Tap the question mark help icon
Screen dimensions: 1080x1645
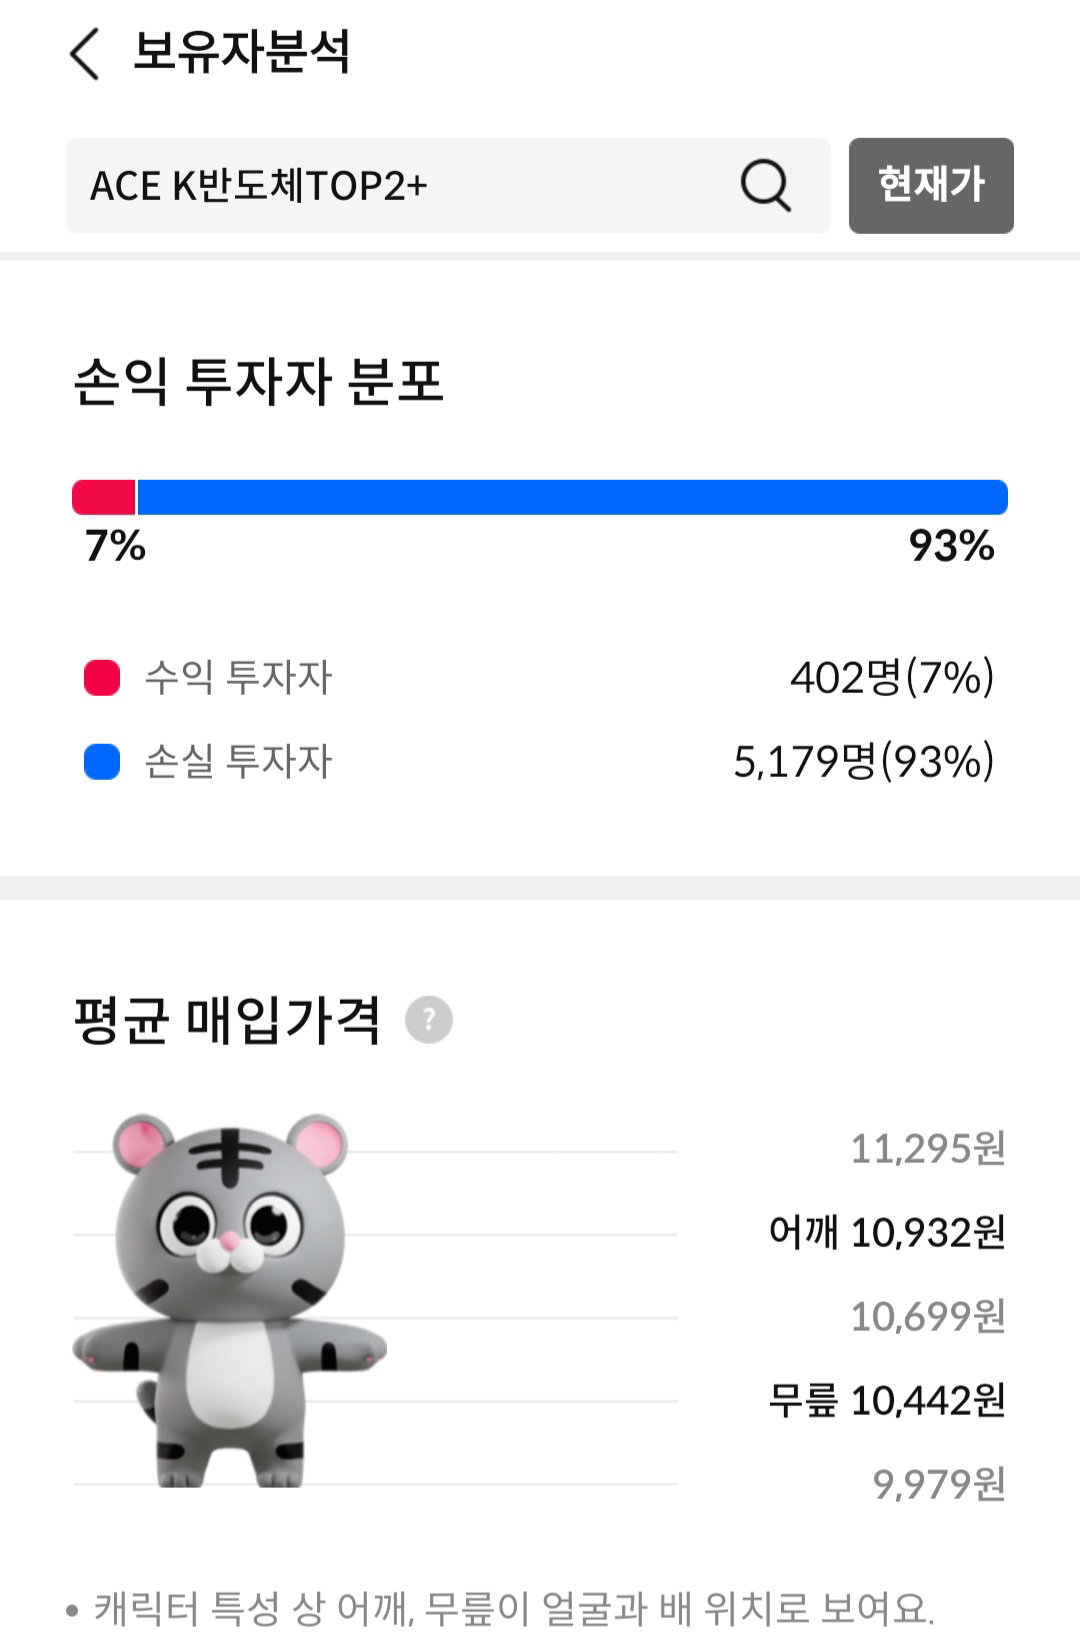429,1020
